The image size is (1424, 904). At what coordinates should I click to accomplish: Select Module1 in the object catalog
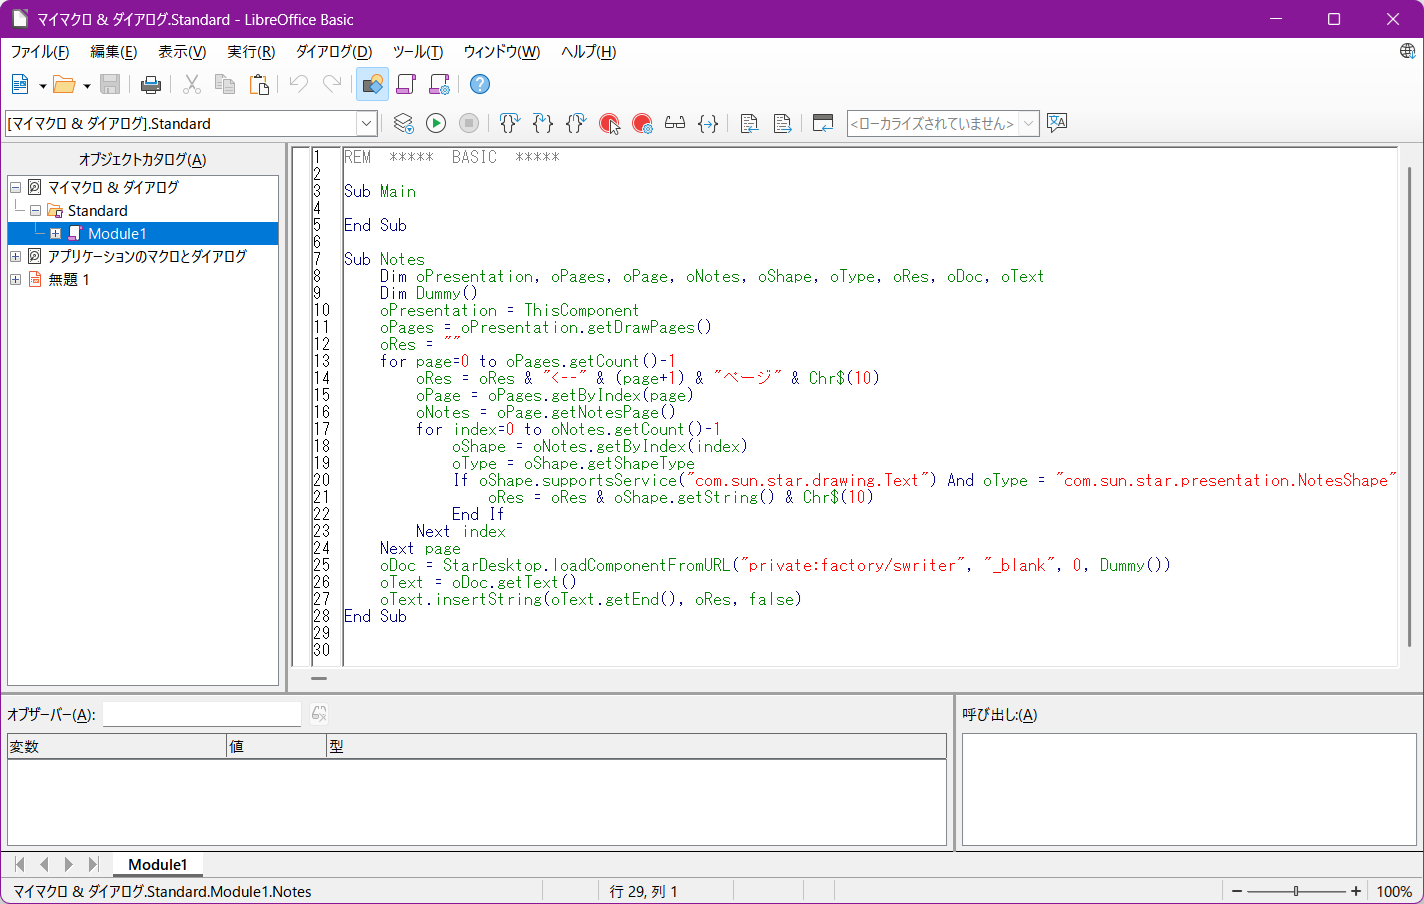(x=117, y=234)
